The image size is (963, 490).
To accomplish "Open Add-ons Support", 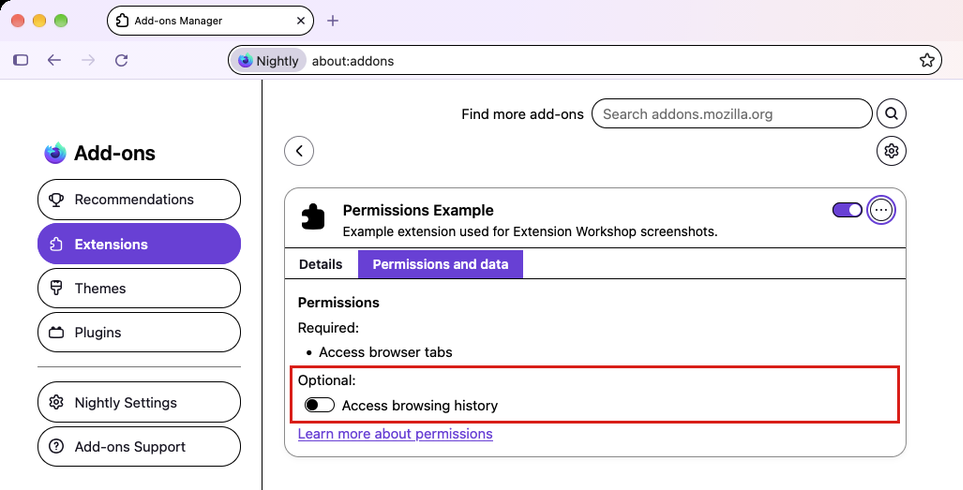I will (x=139, y=446).
